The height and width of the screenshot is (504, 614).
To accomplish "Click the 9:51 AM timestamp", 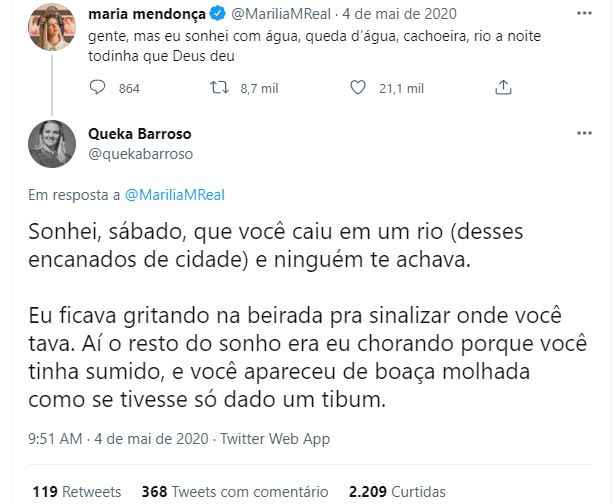I will point(55,438).
